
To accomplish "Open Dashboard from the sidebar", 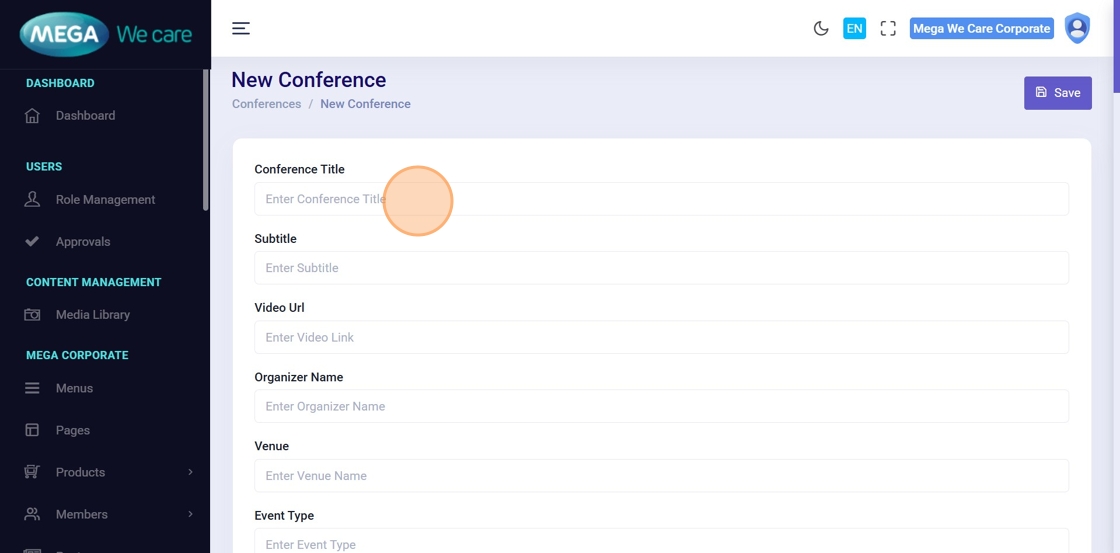I will (85, 116).
